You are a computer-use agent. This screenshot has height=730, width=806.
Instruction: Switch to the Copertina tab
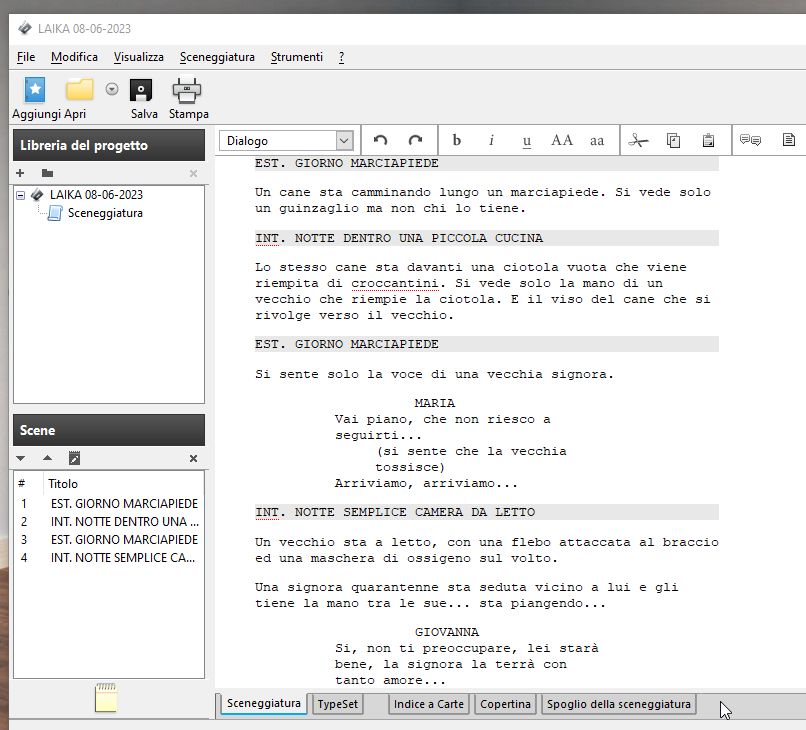(505, 704)
